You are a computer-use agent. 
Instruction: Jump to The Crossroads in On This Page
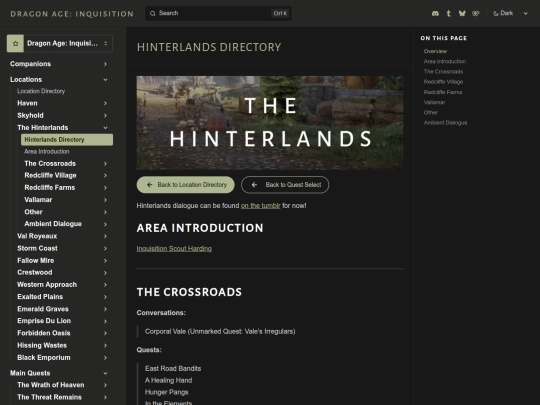[443, 72]
